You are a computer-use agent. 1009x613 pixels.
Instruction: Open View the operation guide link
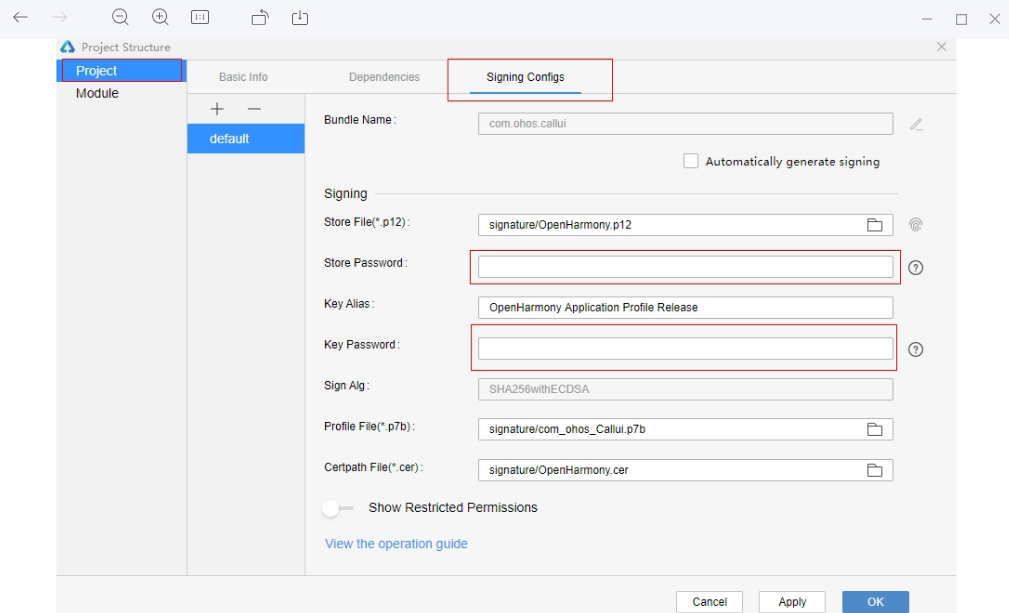tap(396, 544)
